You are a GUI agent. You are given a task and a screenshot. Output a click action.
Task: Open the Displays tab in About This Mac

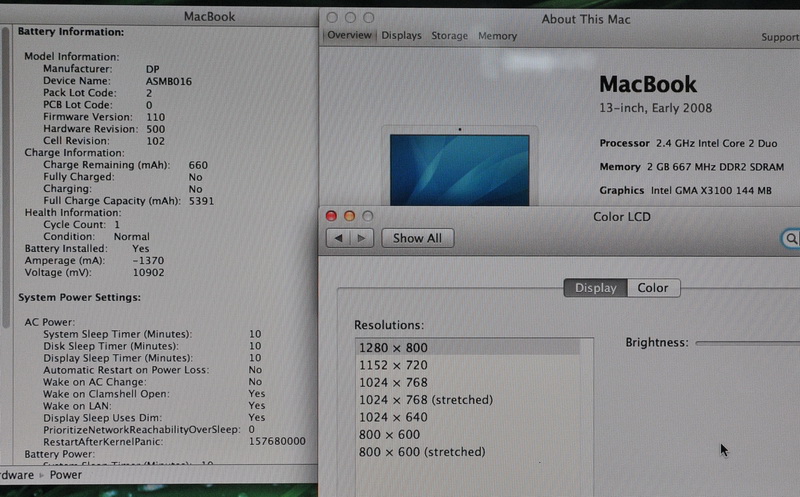[402, 36]
